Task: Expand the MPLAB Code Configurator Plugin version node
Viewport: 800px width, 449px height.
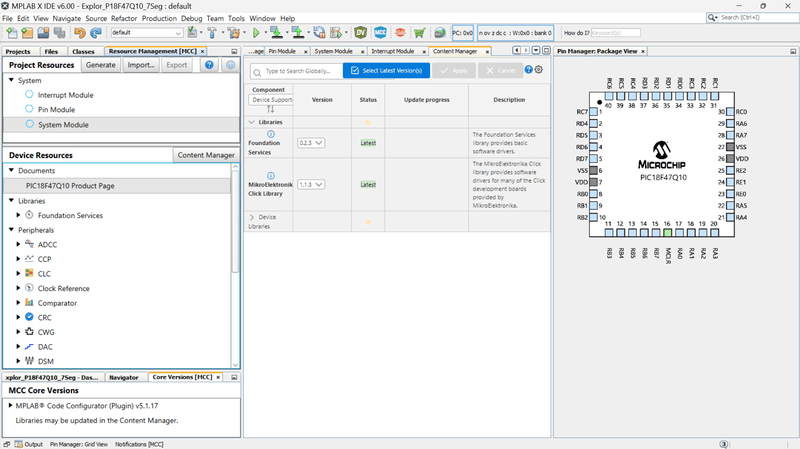Action: pyautogui.click(x=10, y=406)
